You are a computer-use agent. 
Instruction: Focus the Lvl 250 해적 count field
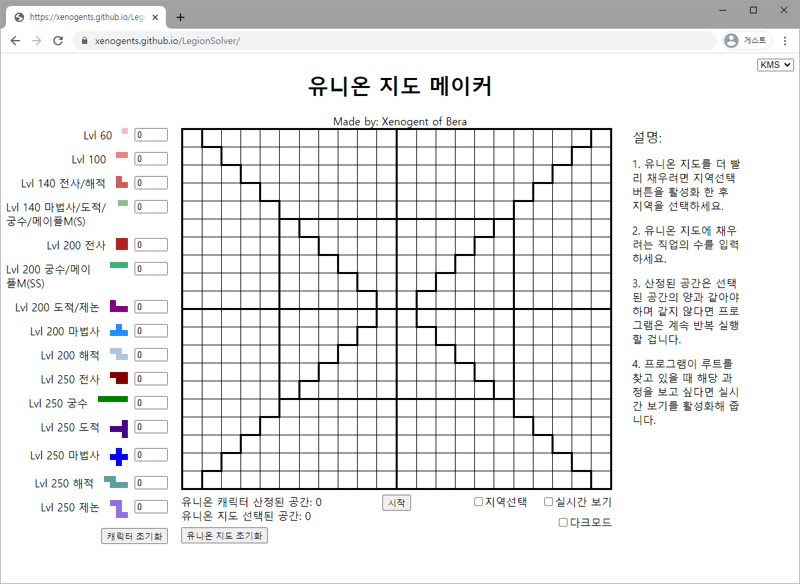pyautogui.click(x=151, y=483)
